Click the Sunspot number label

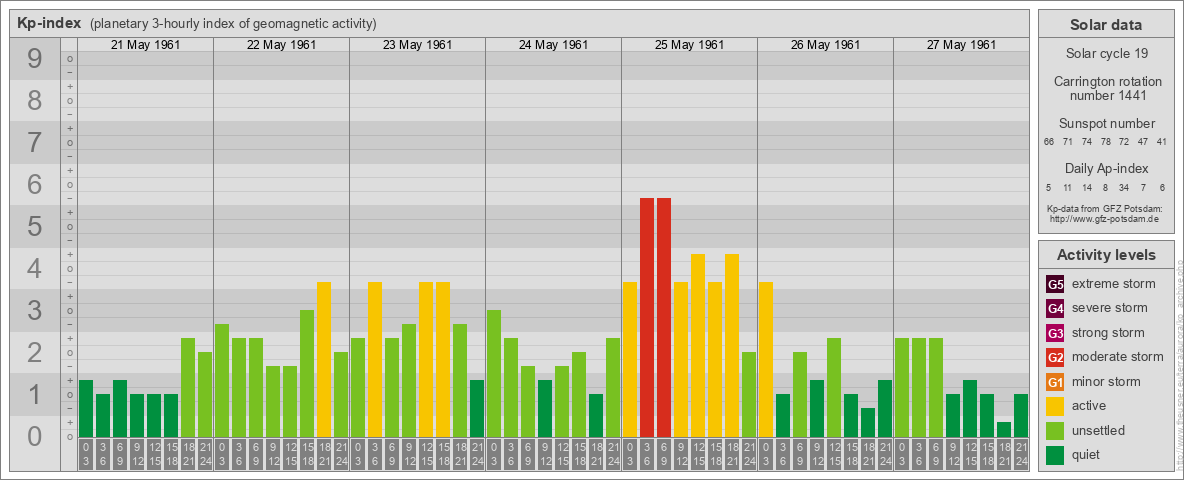coord(1106,124)
